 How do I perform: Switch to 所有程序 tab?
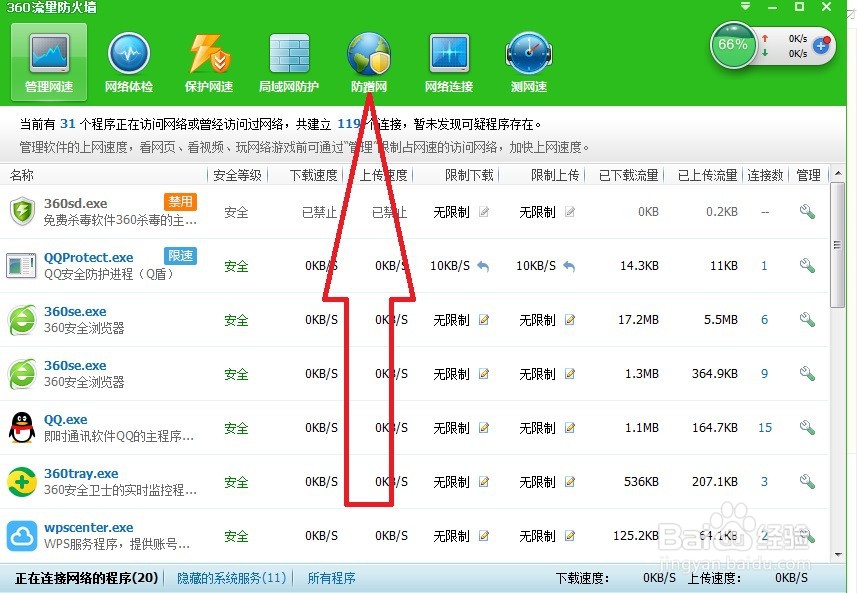[331, 578]
